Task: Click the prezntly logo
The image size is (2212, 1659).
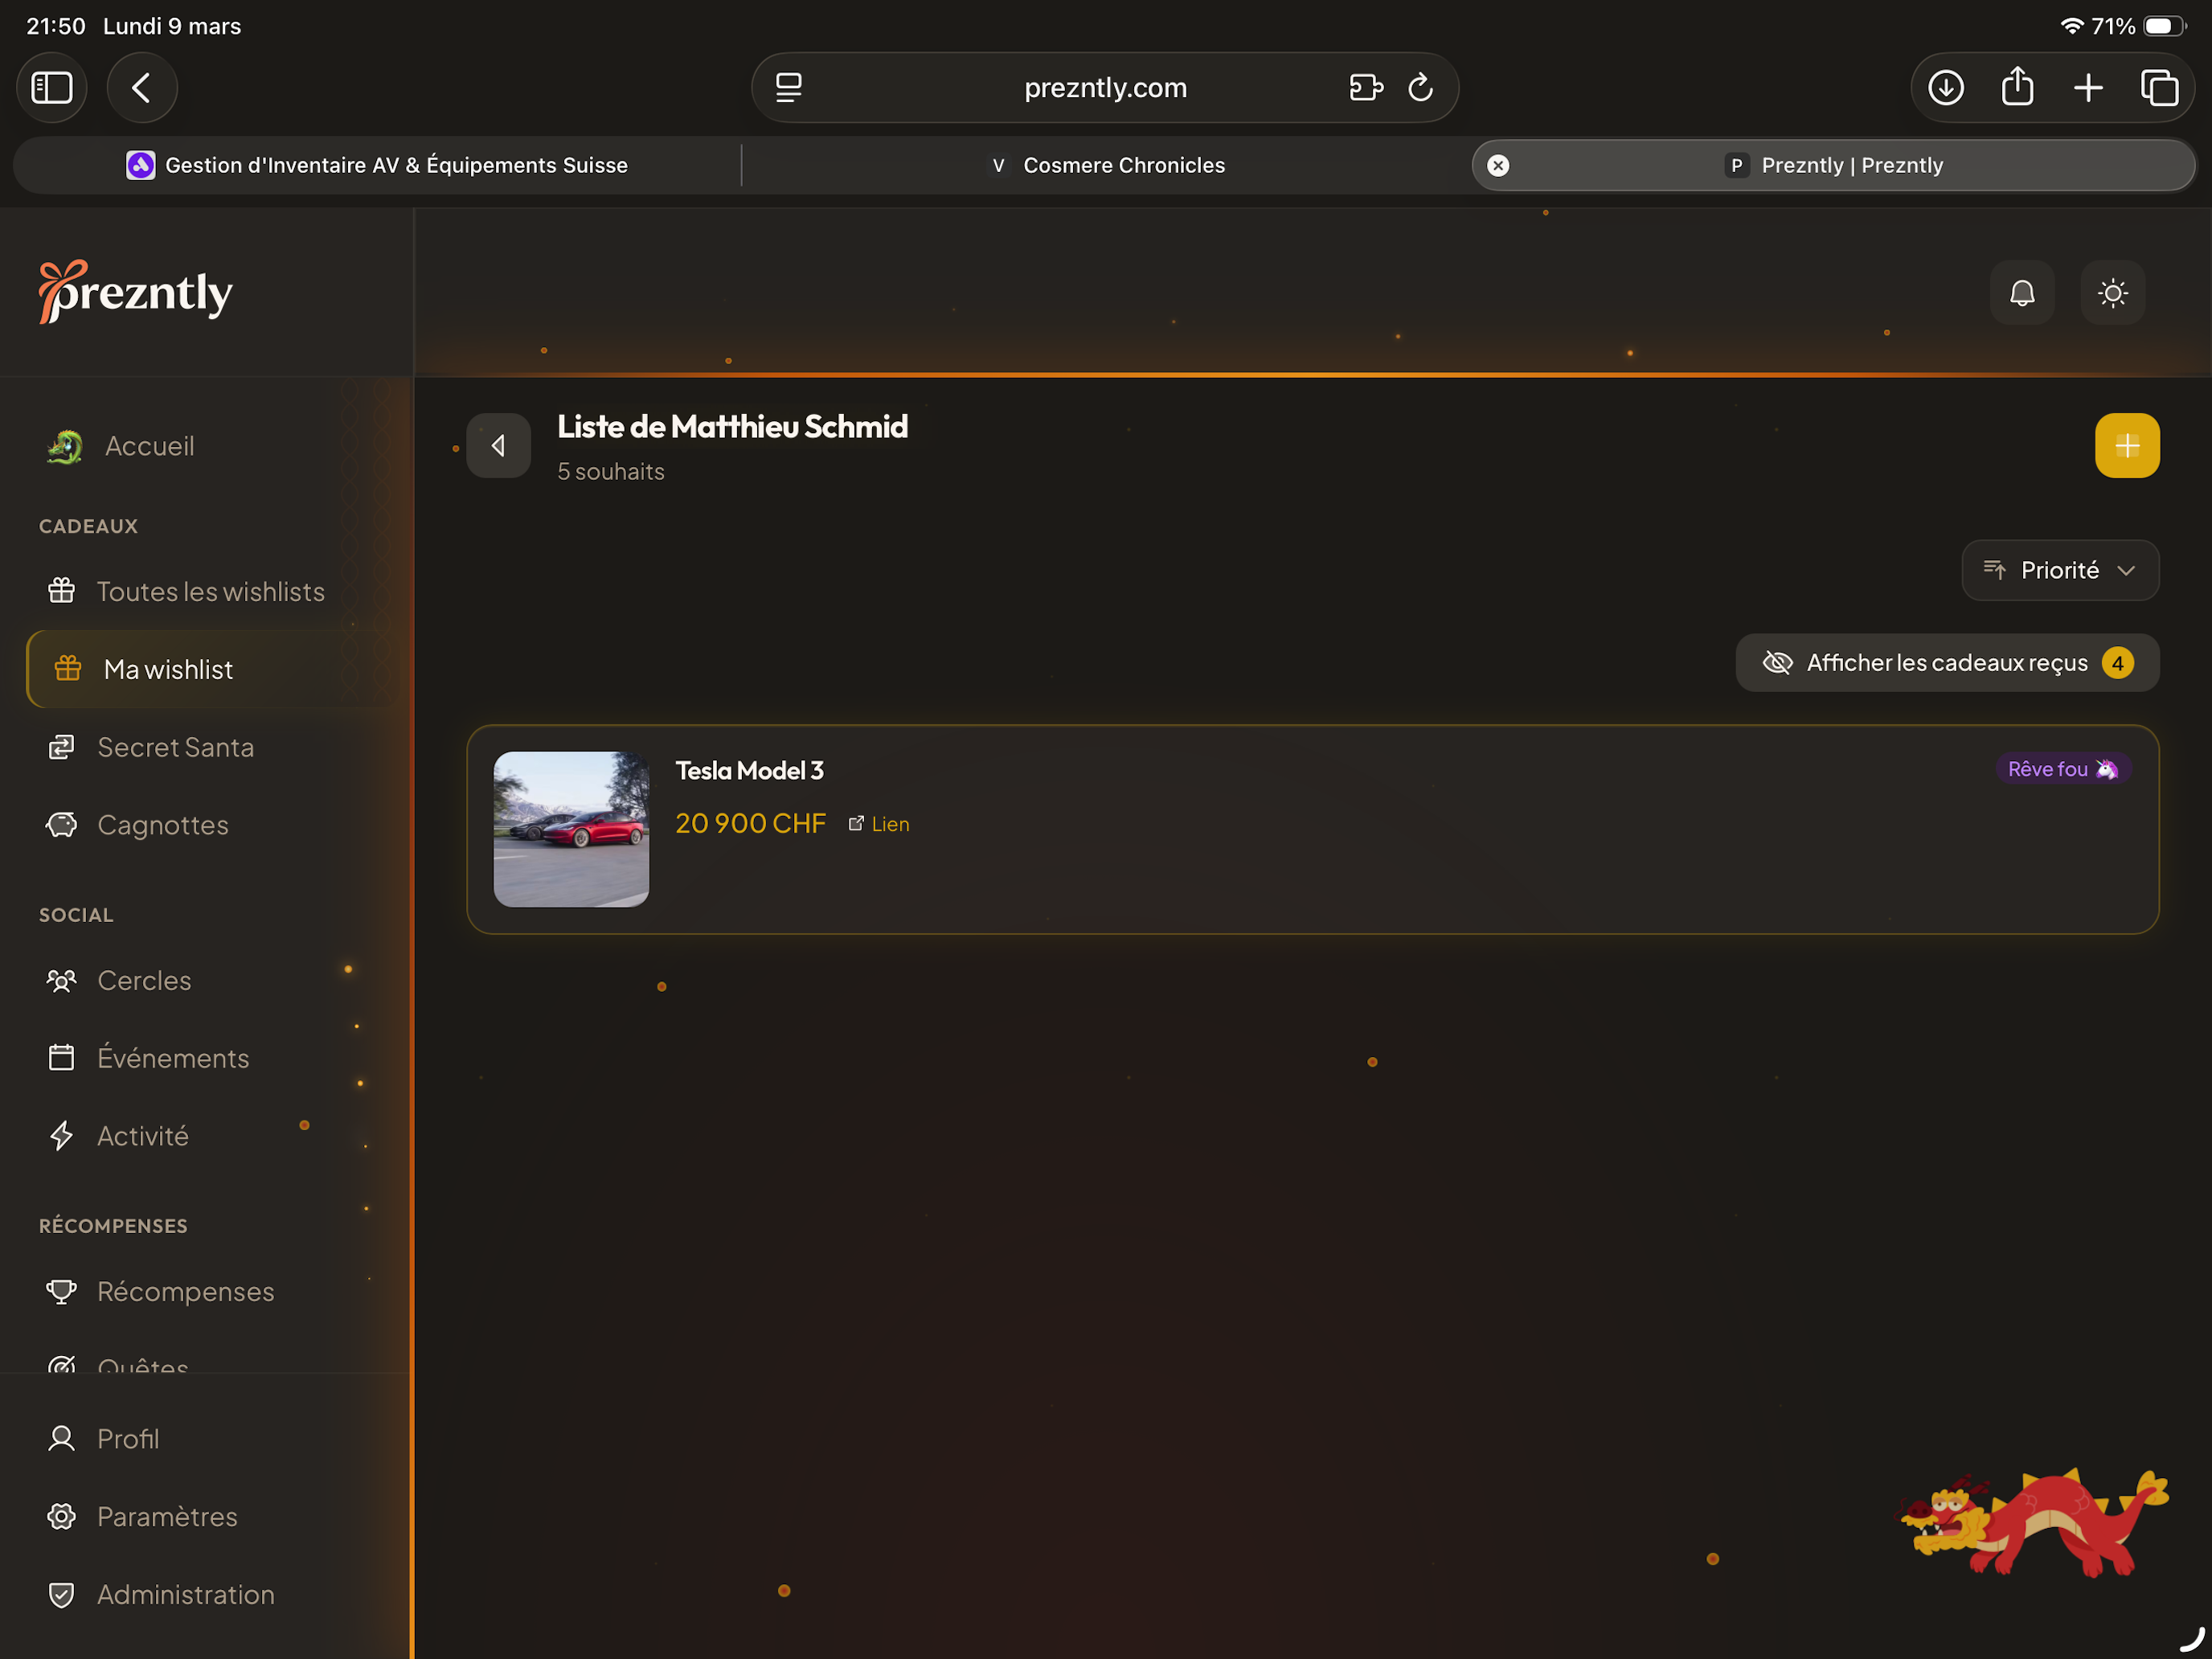Action: [x=136, y=292]
